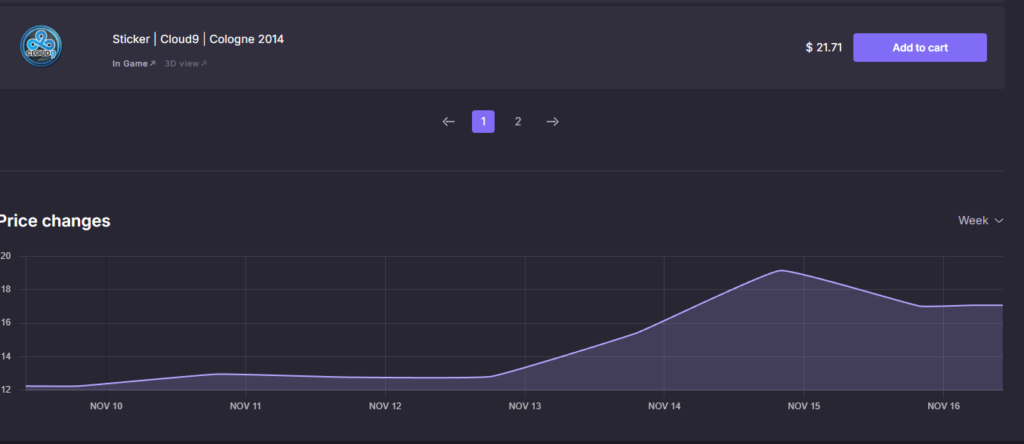
Task: Switch to page 2 of listings
Action: 517,122
